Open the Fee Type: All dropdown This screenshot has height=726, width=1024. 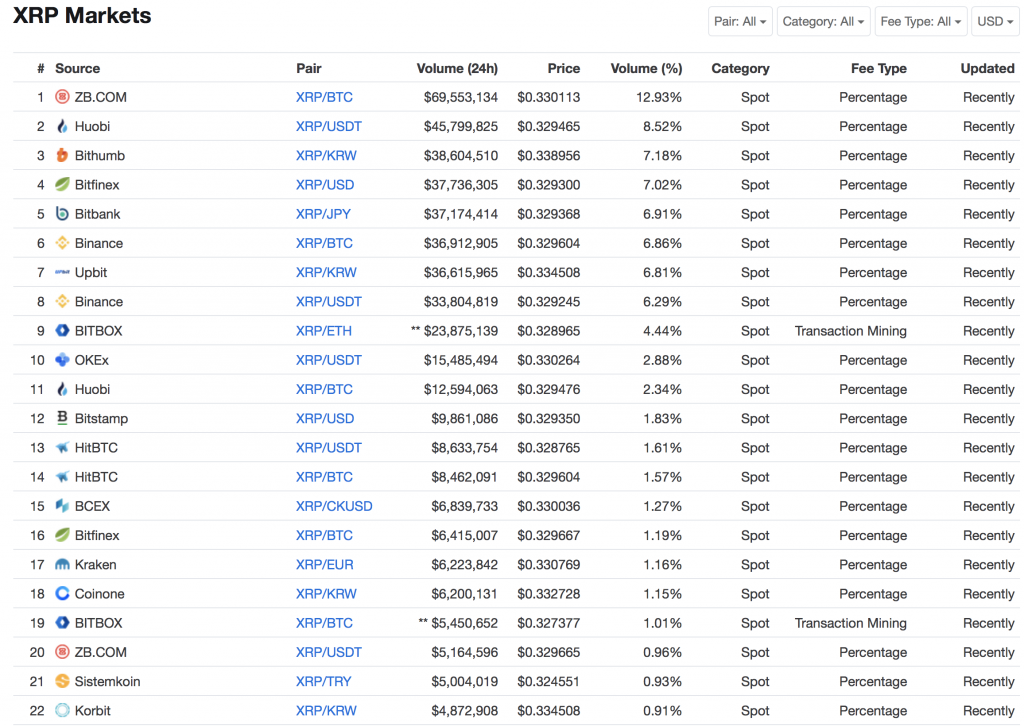click(x=920, y=21)
